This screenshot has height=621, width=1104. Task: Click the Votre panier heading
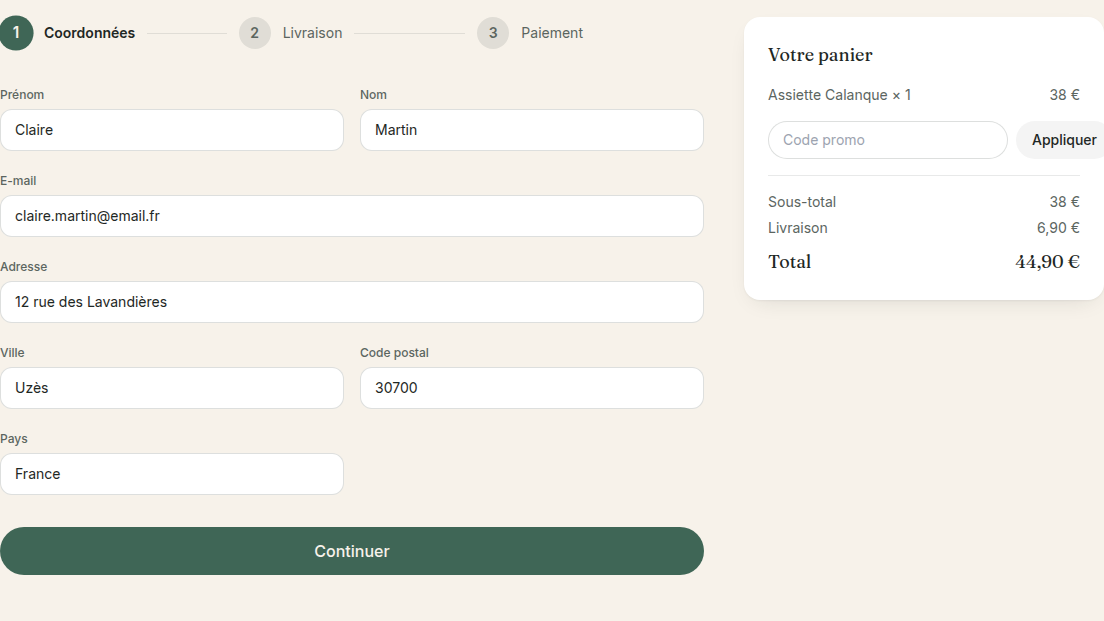(x=820, y=55)
